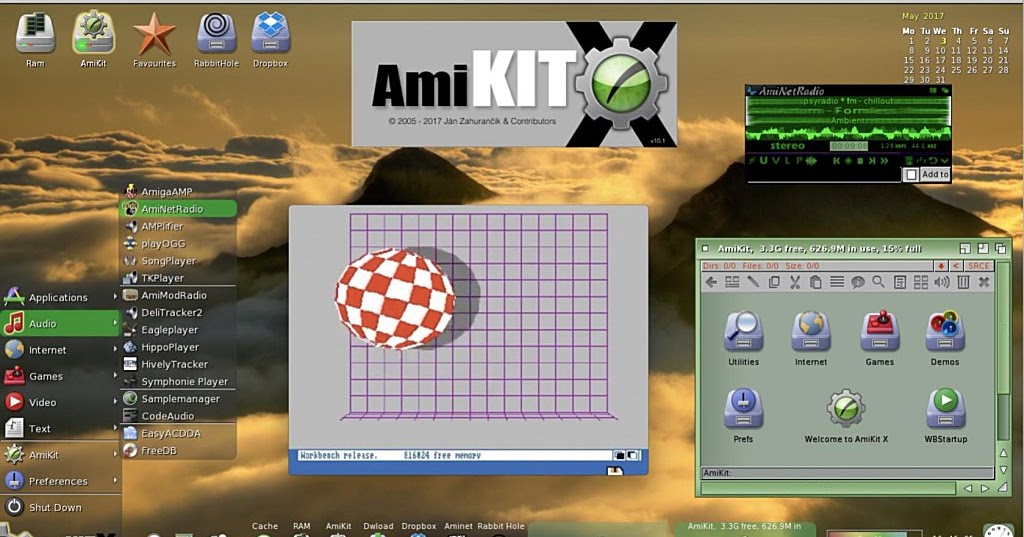Expand the Video submenu
1024x537 pixels.
60,402
